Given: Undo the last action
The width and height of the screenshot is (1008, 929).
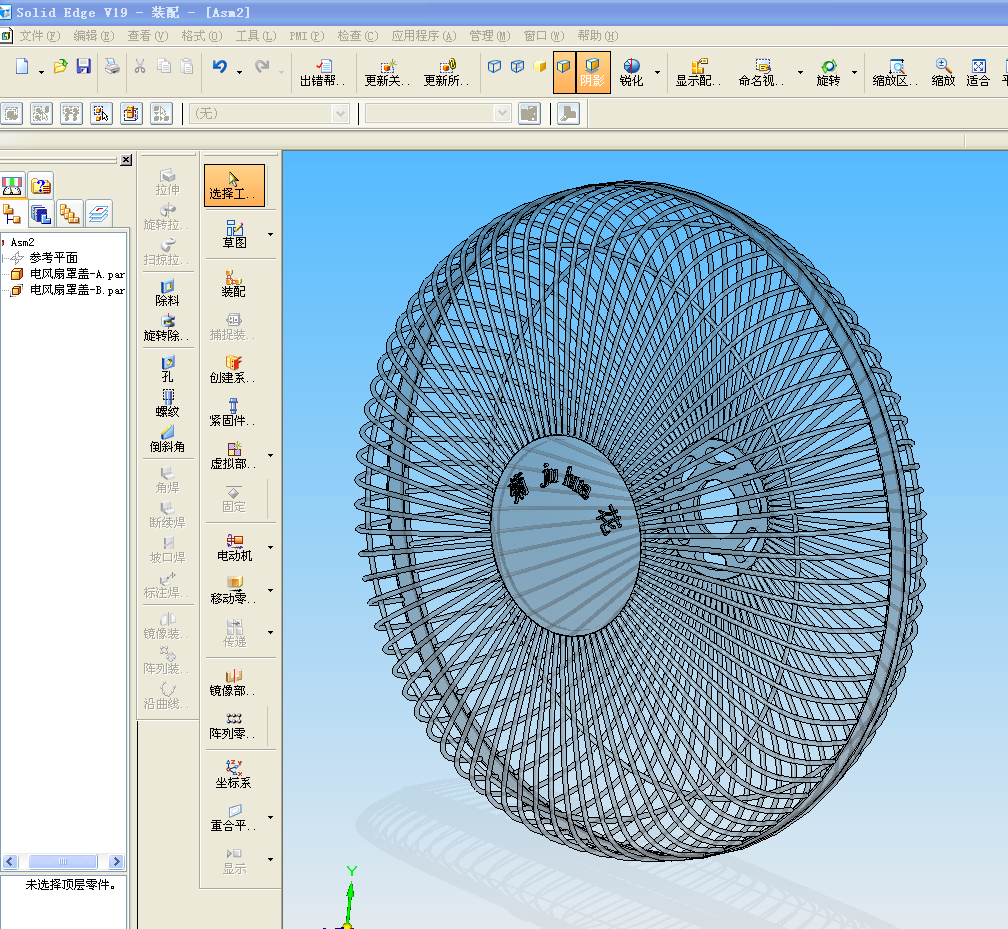Looking at the screenshot, I should coord(220,66).
